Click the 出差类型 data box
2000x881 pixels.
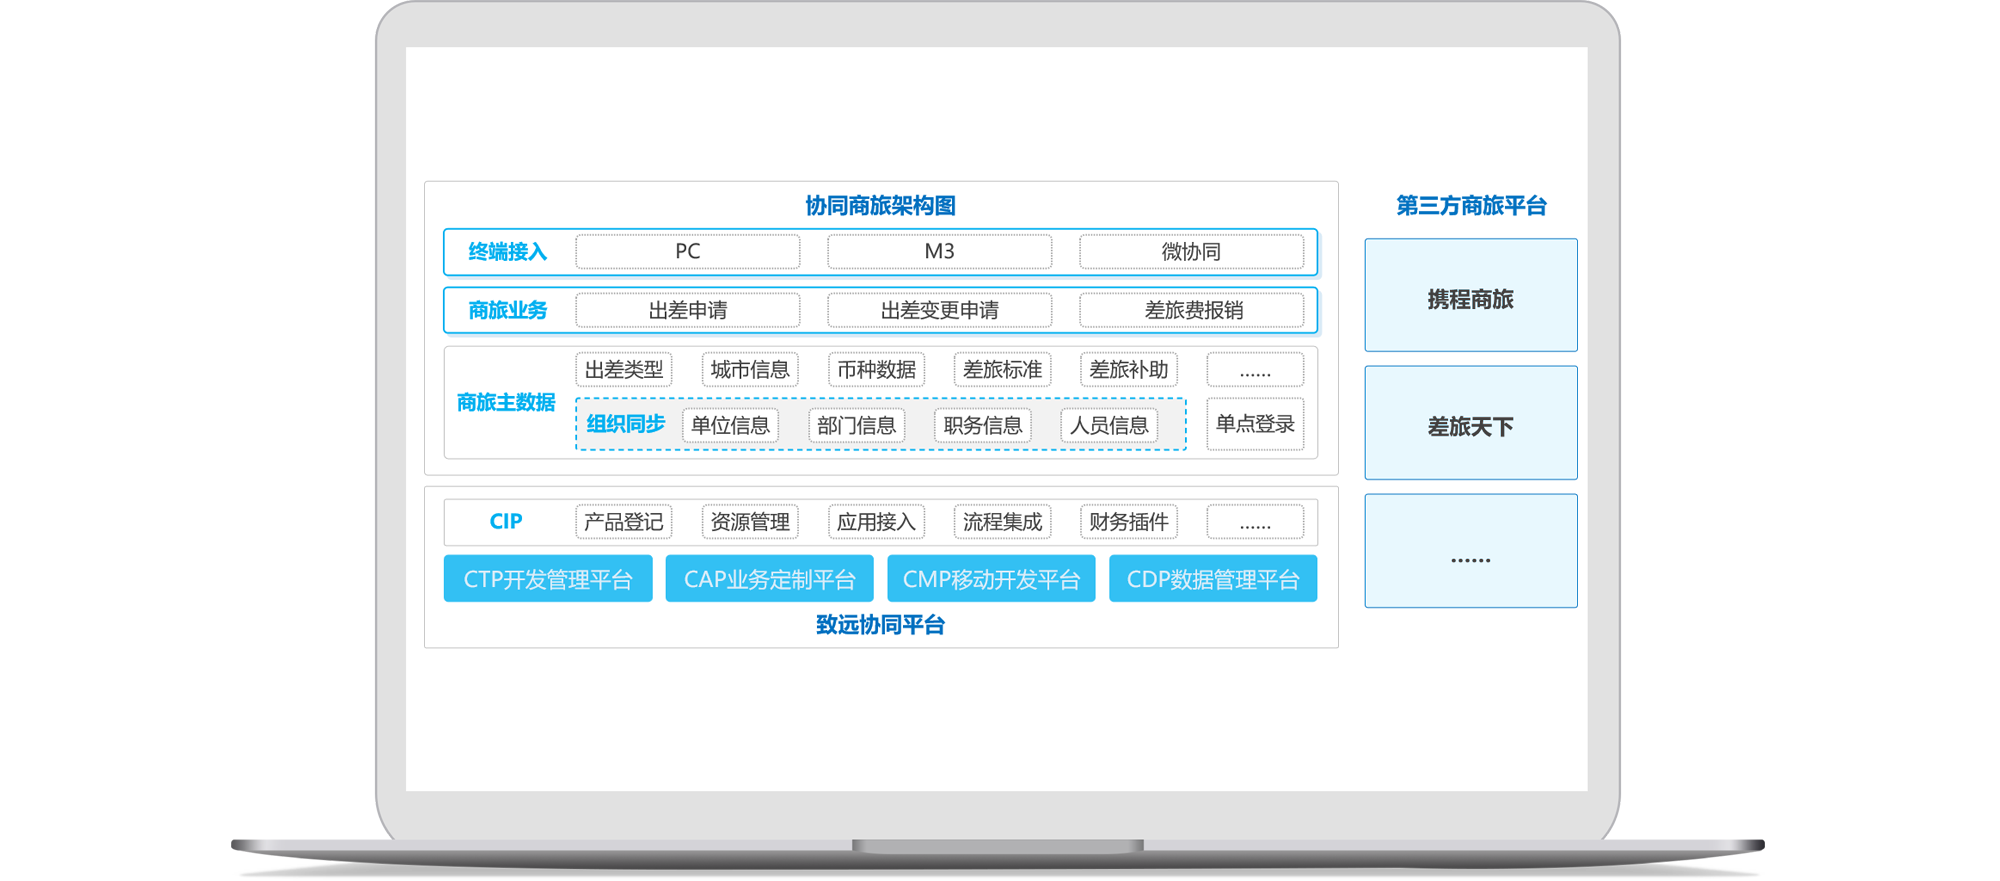pyautogui.click(x=624, y=369)
